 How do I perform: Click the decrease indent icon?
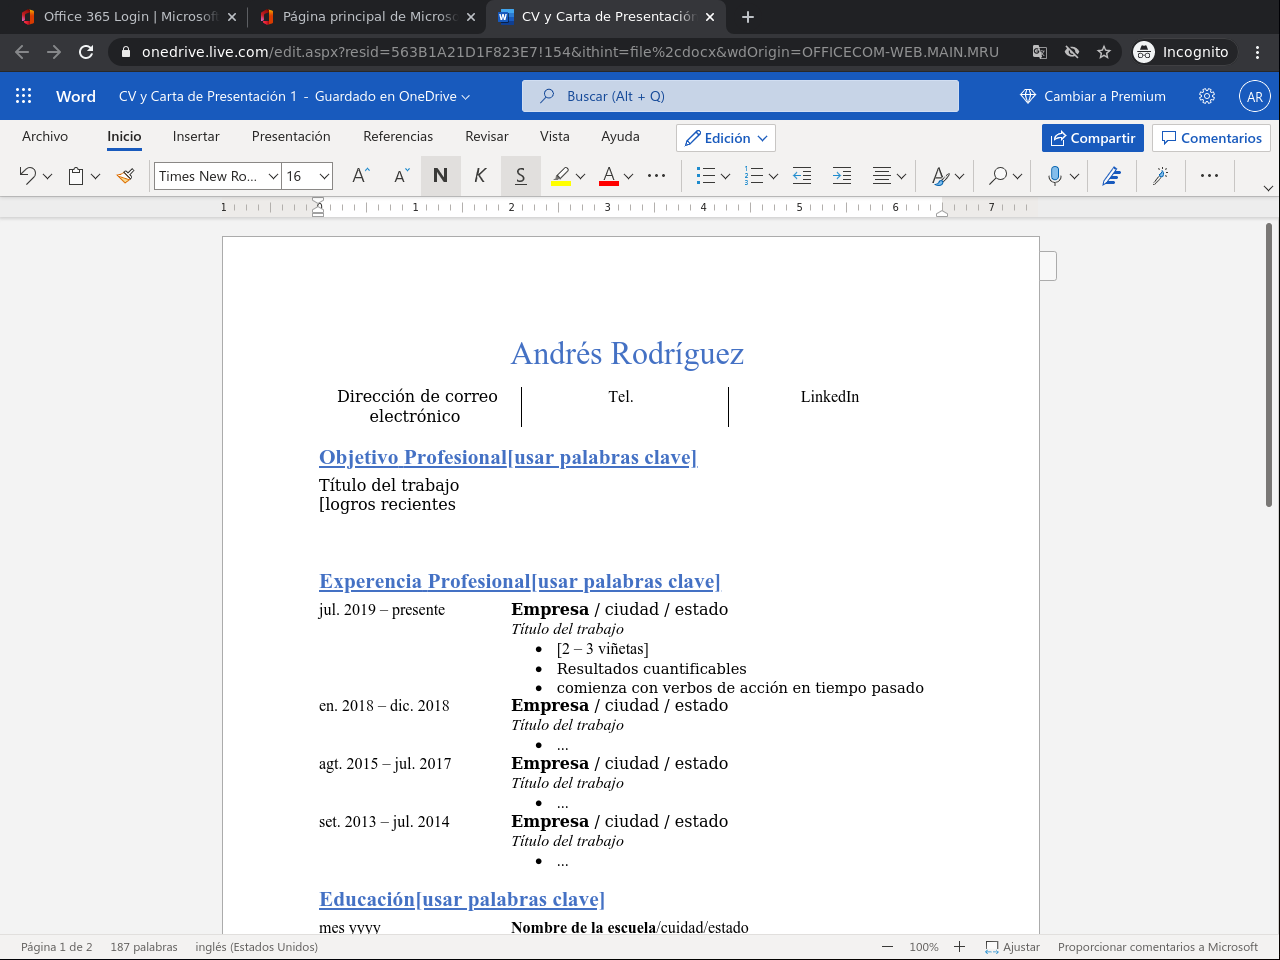tap(802, 176)
